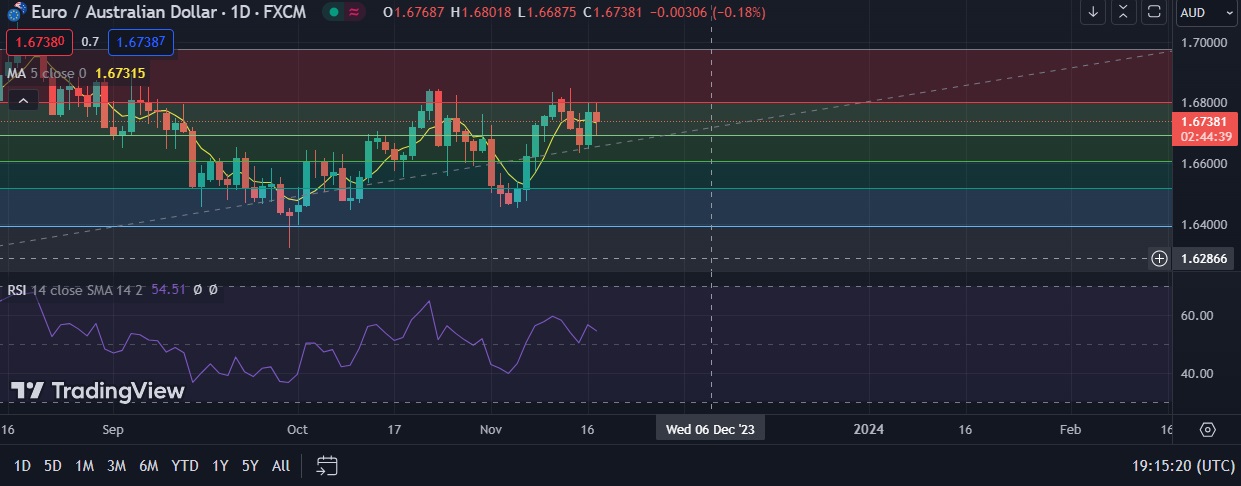Click the pink approximate-data indicator icon
Image resolution: width=1241 pixels, height=486 pixels.
(356, 12)
